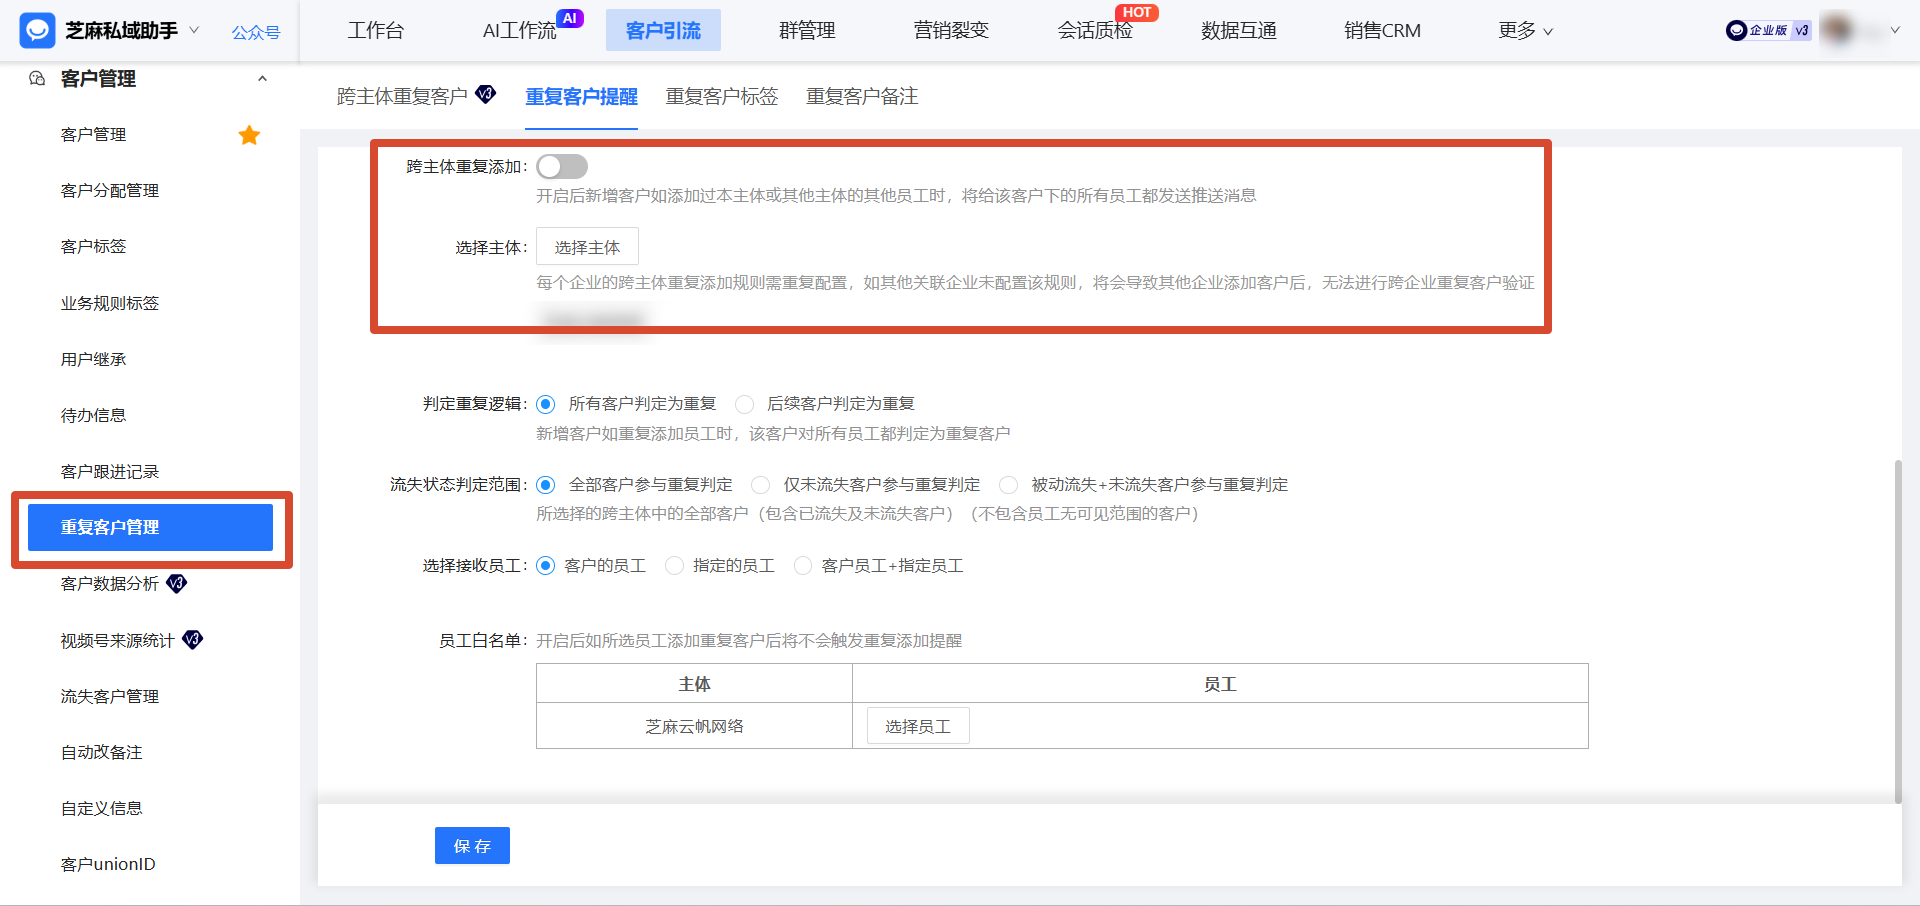
Task: Open the 客户引流 menu
Action: point(663,31)
